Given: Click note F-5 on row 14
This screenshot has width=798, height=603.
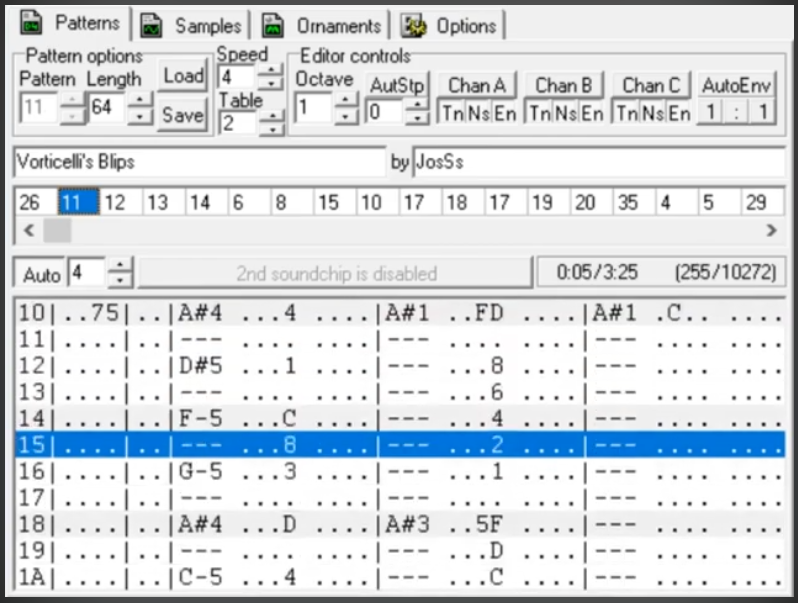Looking at the screenshot, I should pos(201,418).
